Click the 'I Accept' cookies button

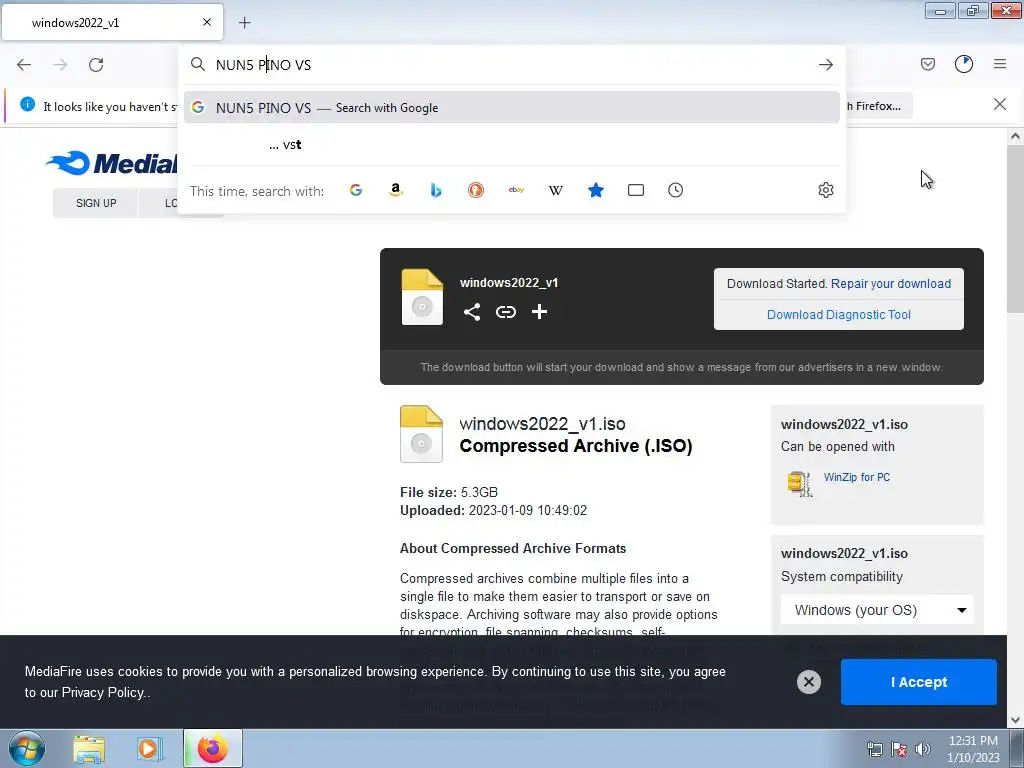tap(918, 682)
